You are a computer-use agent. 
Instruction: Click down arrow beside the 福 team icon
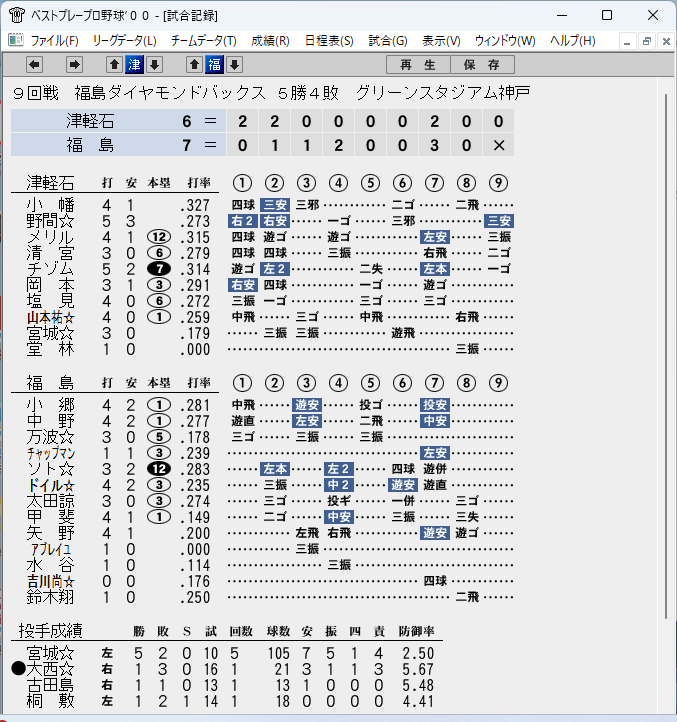click(234, 65)
